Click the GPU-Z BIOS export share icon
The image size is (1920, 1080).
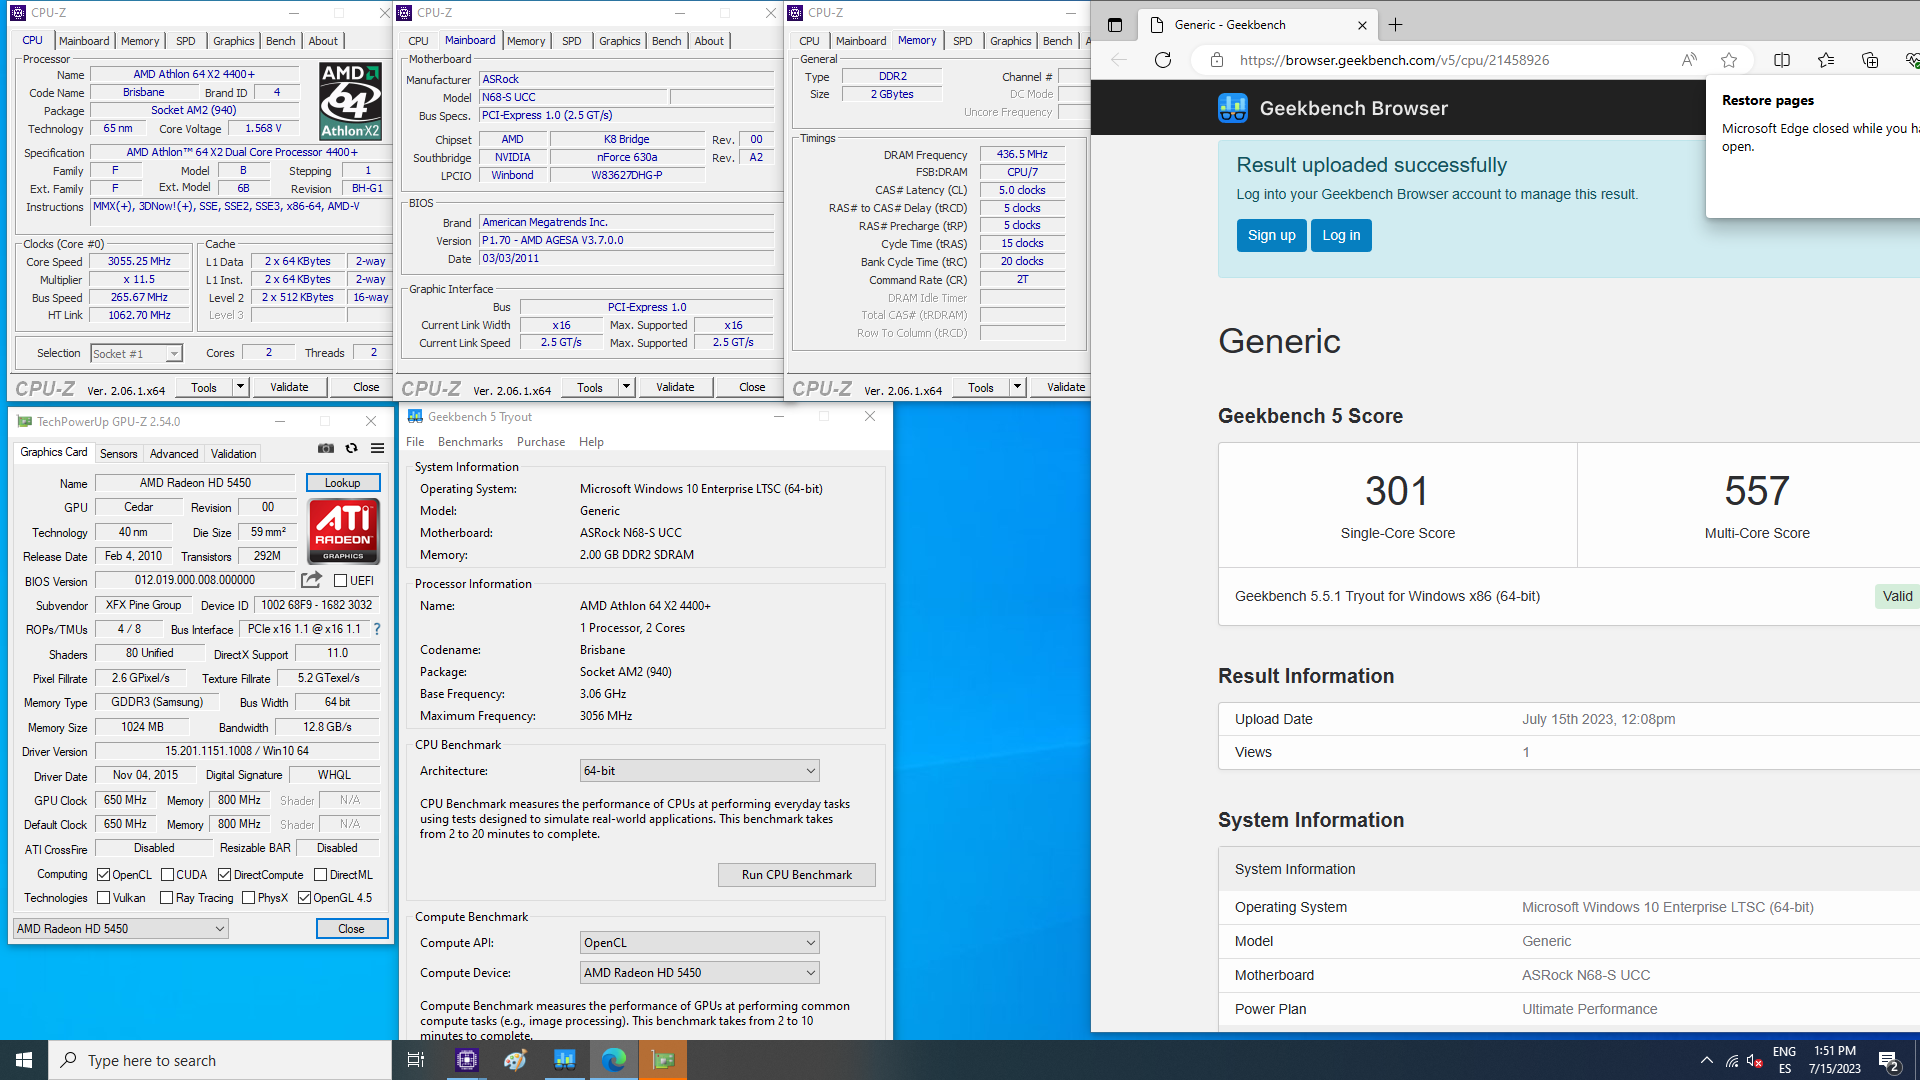pyautogui.click(x=312, y=580)
